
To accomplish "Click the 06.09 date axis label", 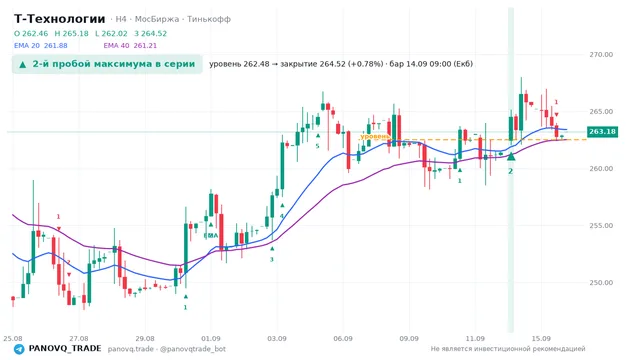I will coord(343,339).
